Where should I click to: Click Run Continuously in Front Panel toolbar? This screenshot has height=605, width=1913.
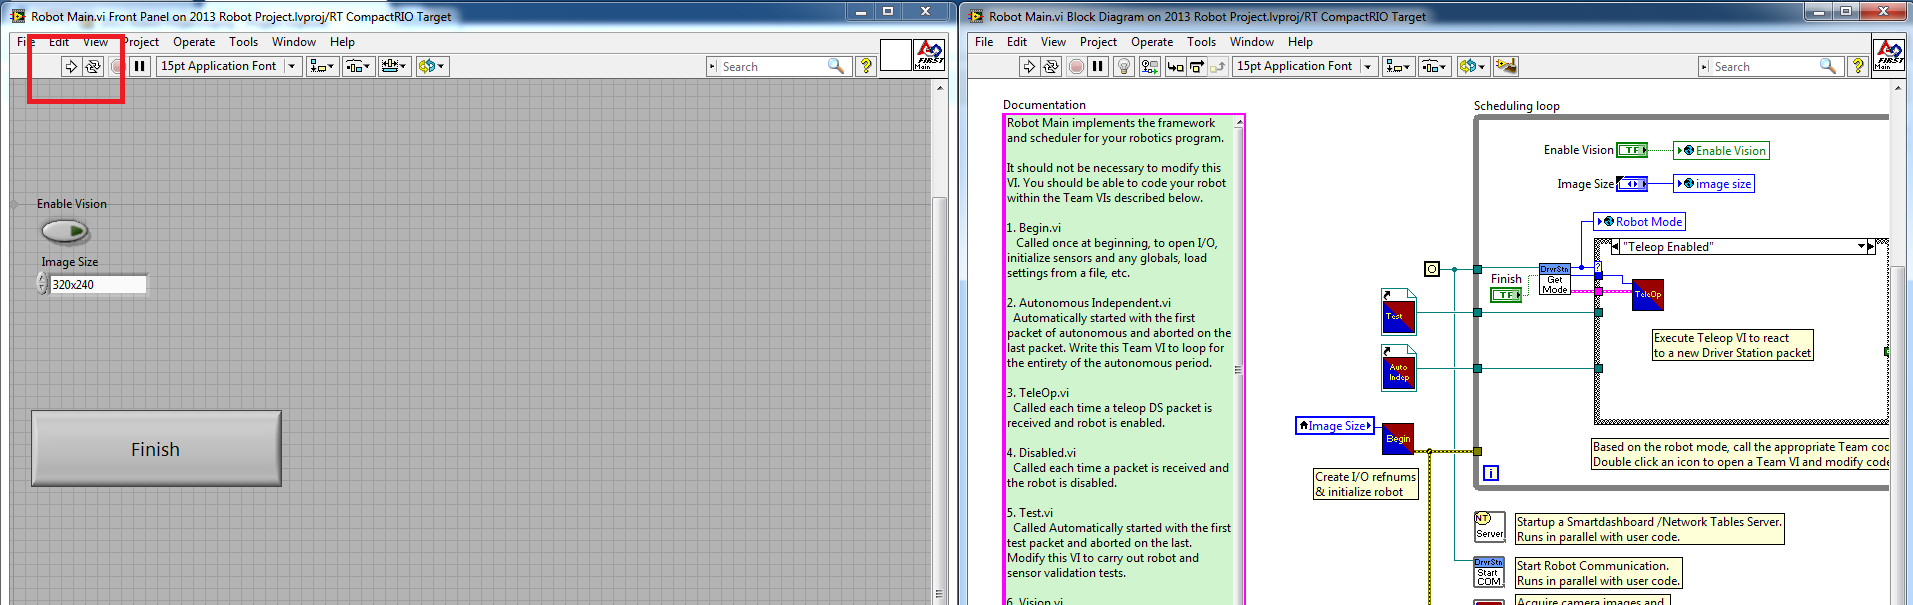tap(93, 66)
